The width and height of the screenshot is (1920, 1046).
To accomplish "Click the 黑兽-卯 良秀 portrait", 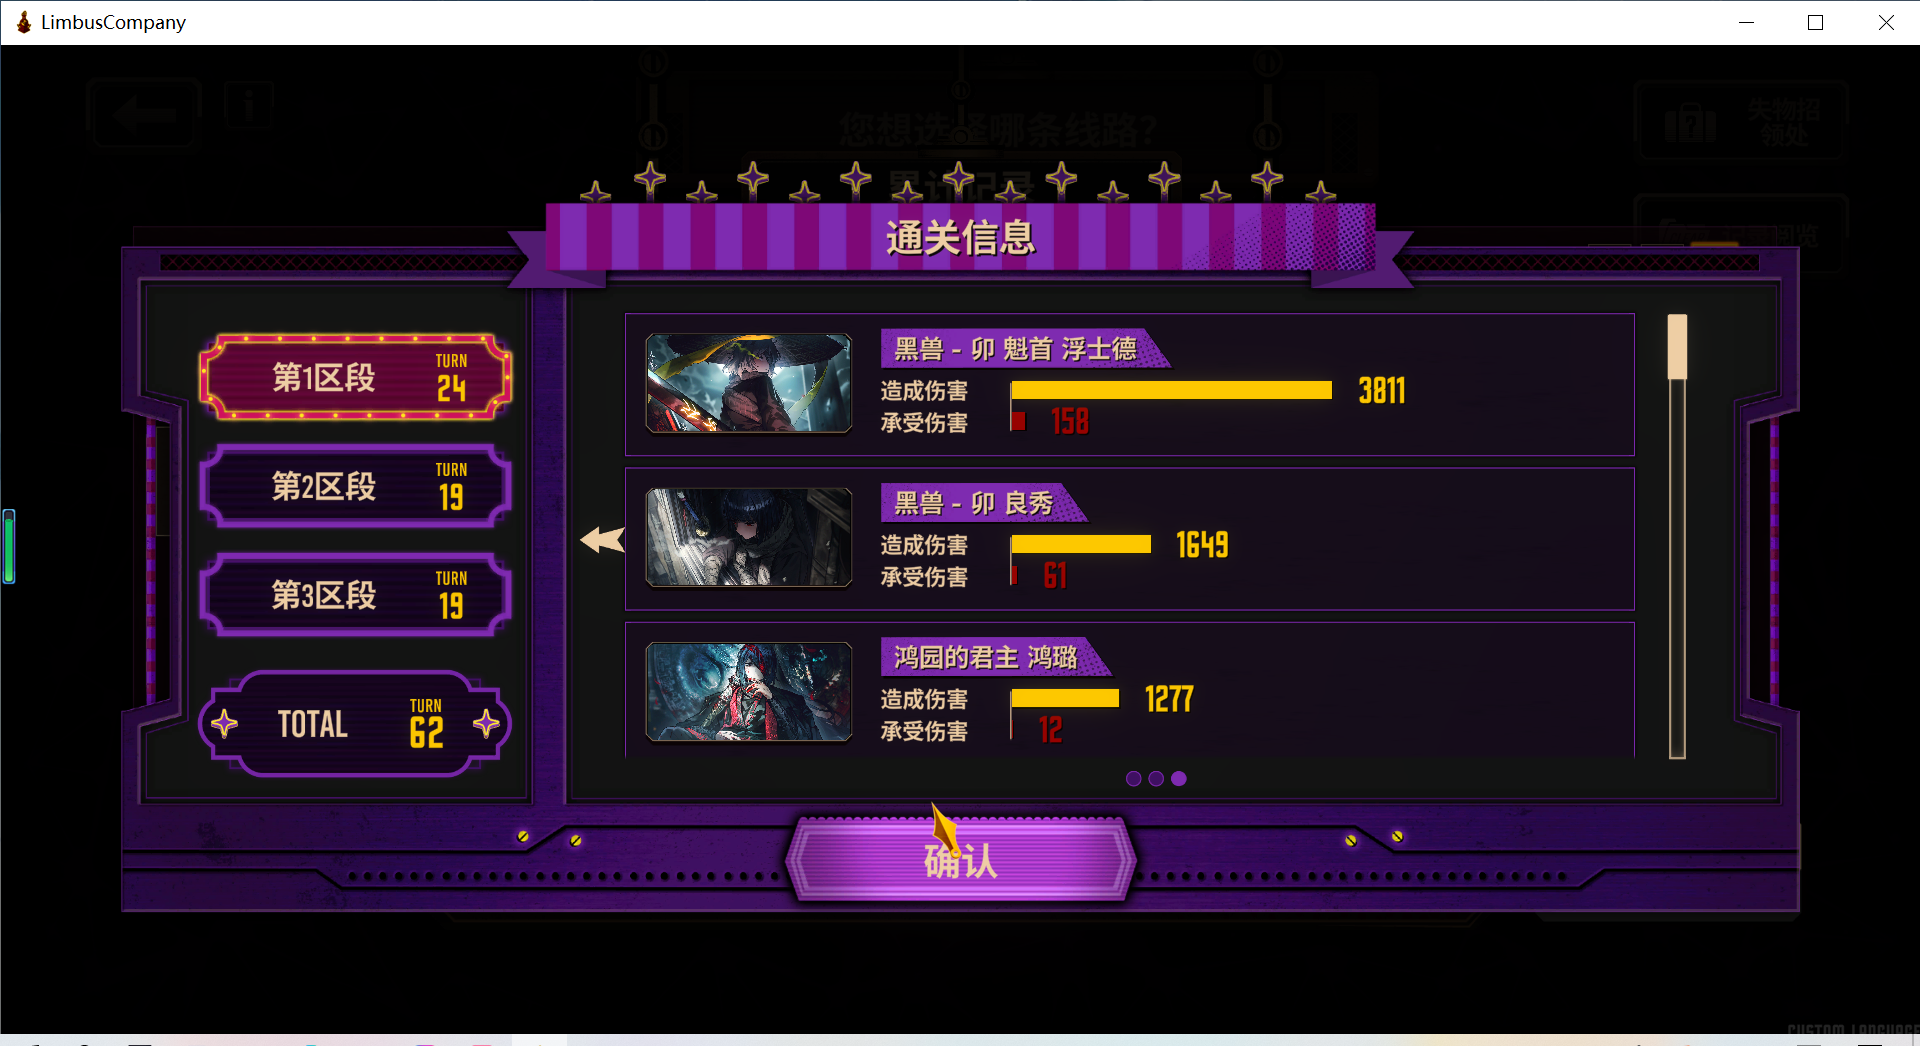I will tap(749, 537).
